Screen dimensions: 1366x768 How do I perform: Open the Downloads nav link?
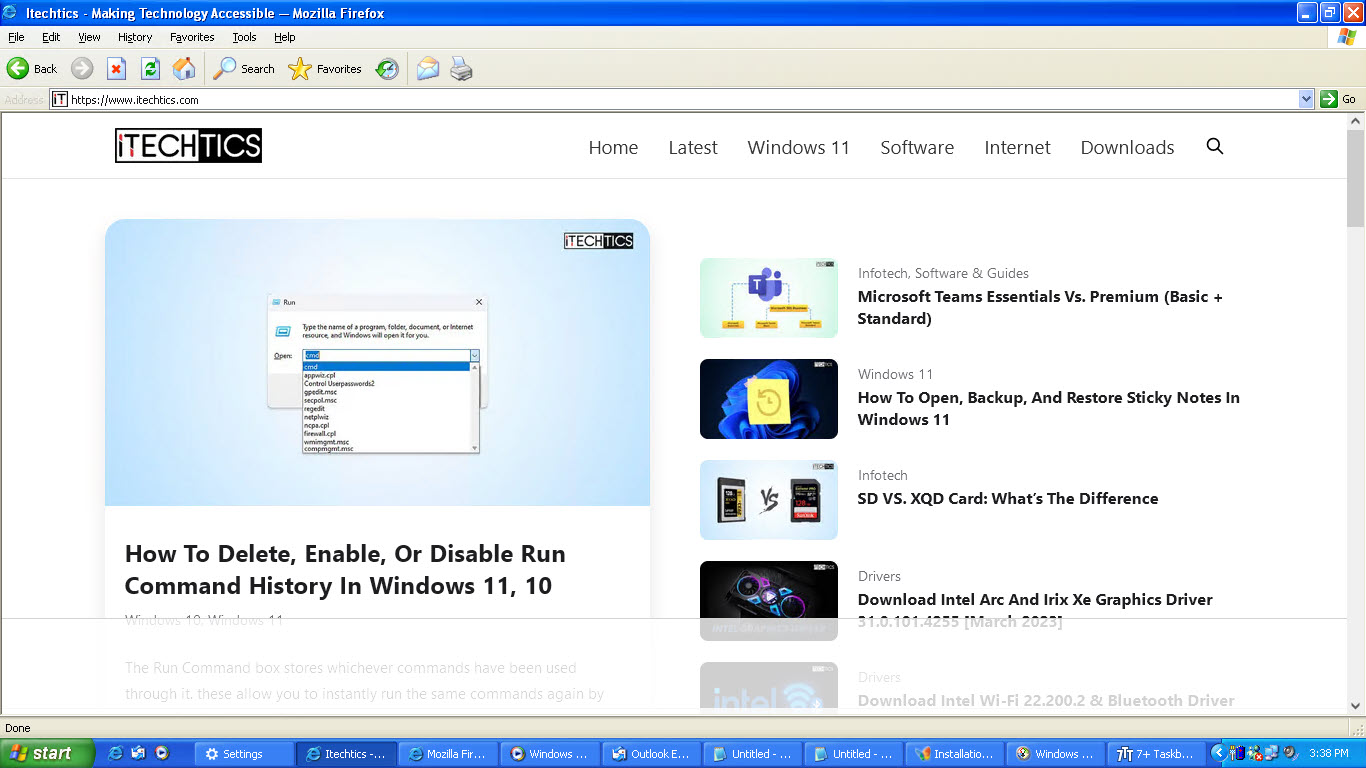click(1127, 147)
